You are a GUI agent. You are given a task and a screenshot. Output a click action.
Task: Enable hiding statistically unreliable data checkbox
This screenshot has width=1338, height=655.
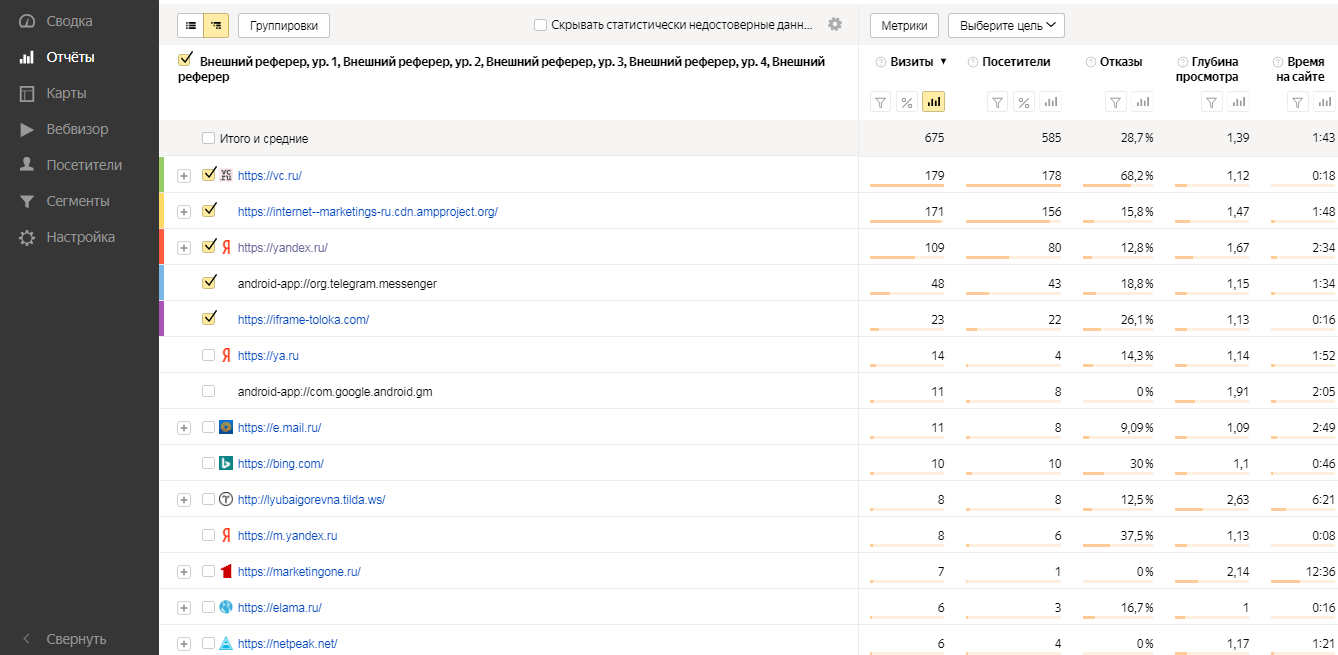point(541,25)
